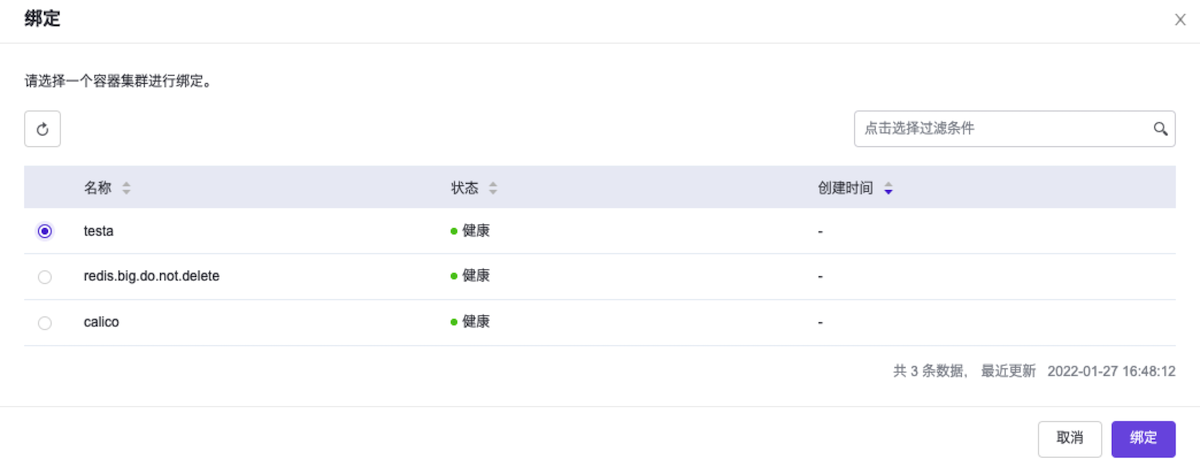Click the redis.big.do.not.delete cluster name
The height and width of the screenshot is (467, 1200).
[151, 277]
